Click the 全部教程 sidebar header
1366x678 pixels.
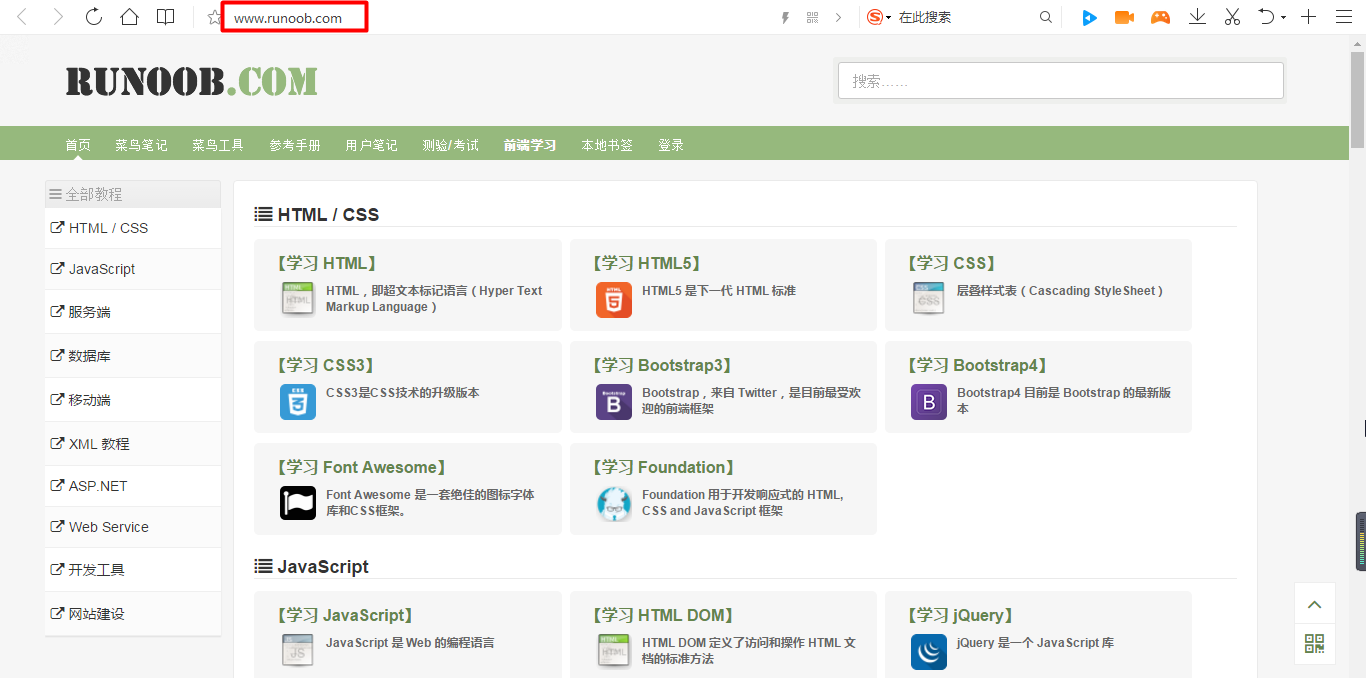(133, 194)
